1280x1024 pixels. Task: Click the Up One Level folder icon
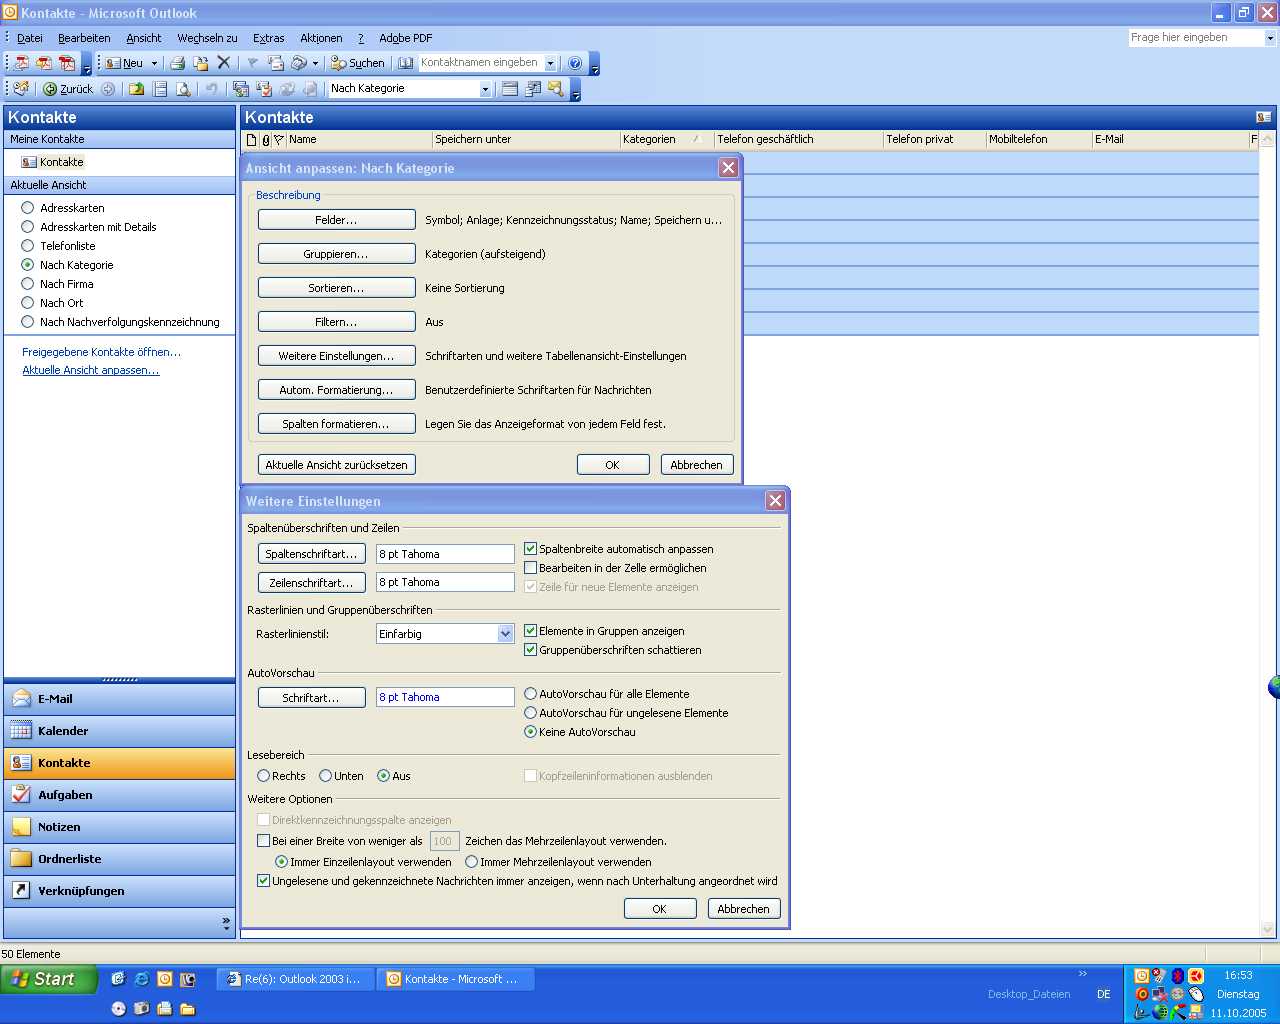coord(137,89)
